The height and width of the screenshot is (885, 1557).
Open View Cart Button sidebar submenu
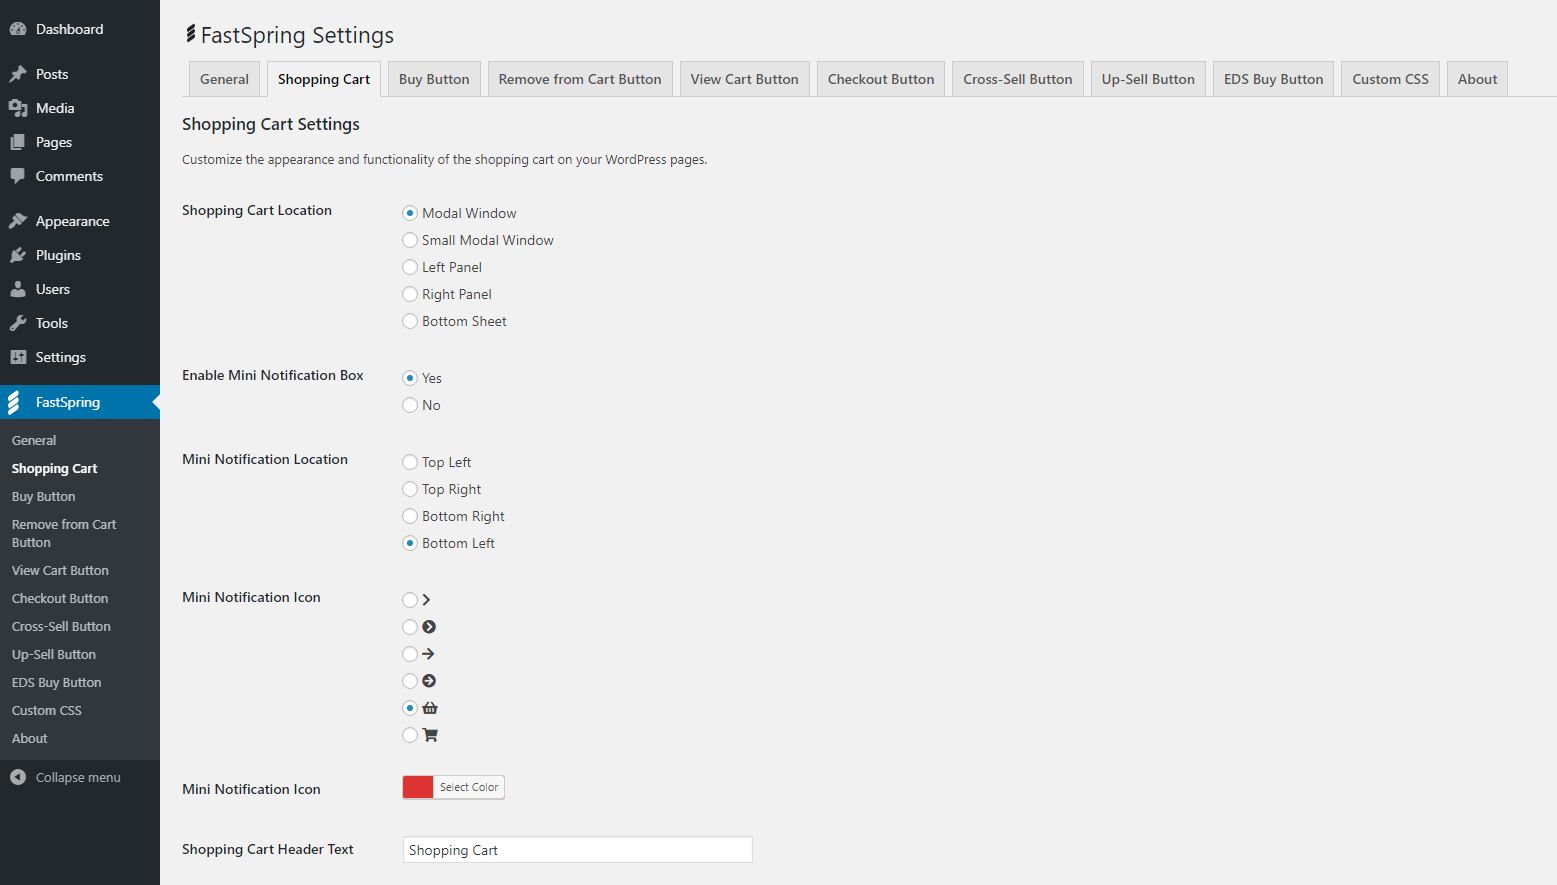click(60, 570)
